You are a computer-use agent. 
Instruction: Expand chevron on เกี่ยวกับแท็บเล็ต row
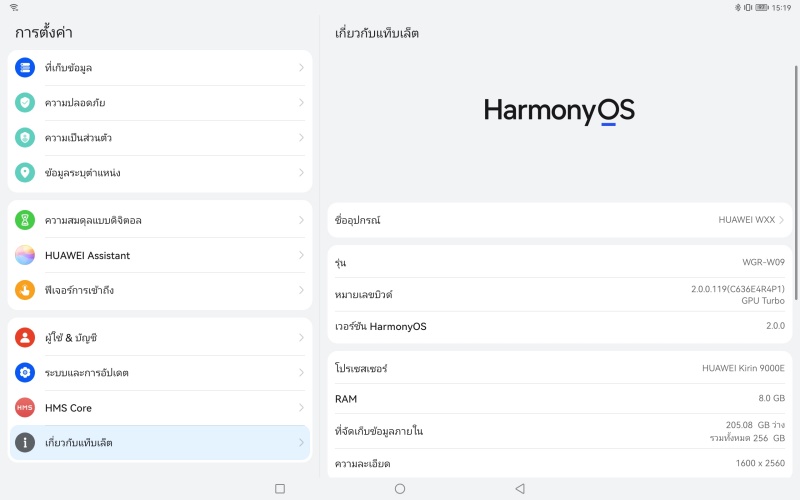[301, 442]
